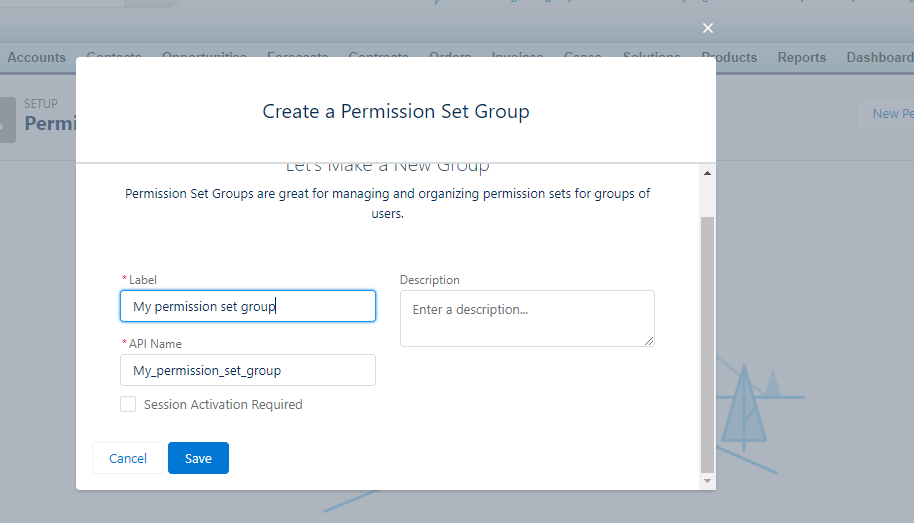Click the dialog scrollbar up arrow
Screen dimensions: 914x523
[x=708, y=174]
